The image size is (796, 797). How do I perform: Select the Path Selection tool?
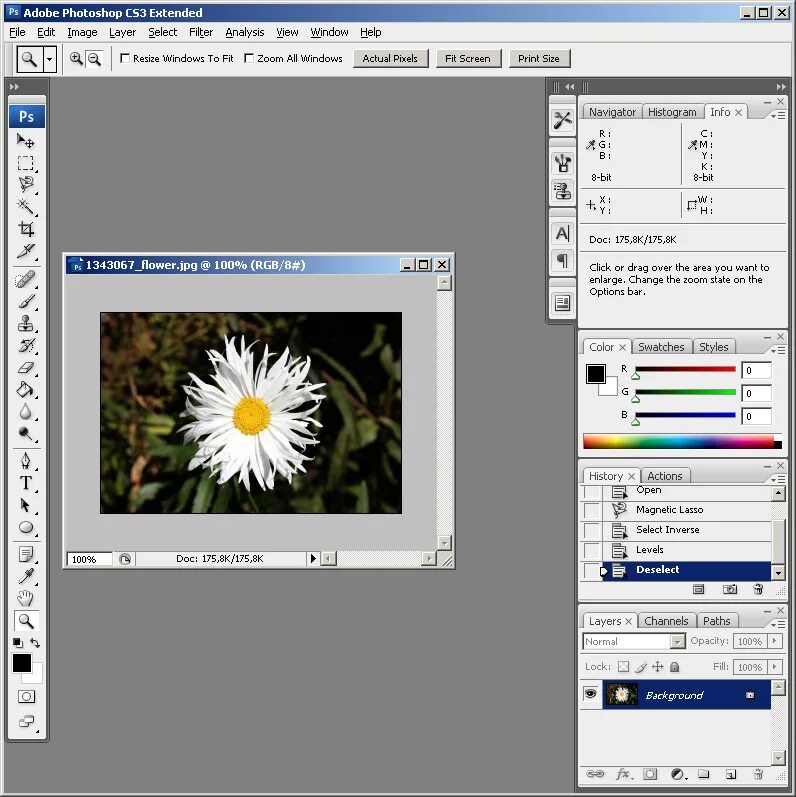(25, 505)
